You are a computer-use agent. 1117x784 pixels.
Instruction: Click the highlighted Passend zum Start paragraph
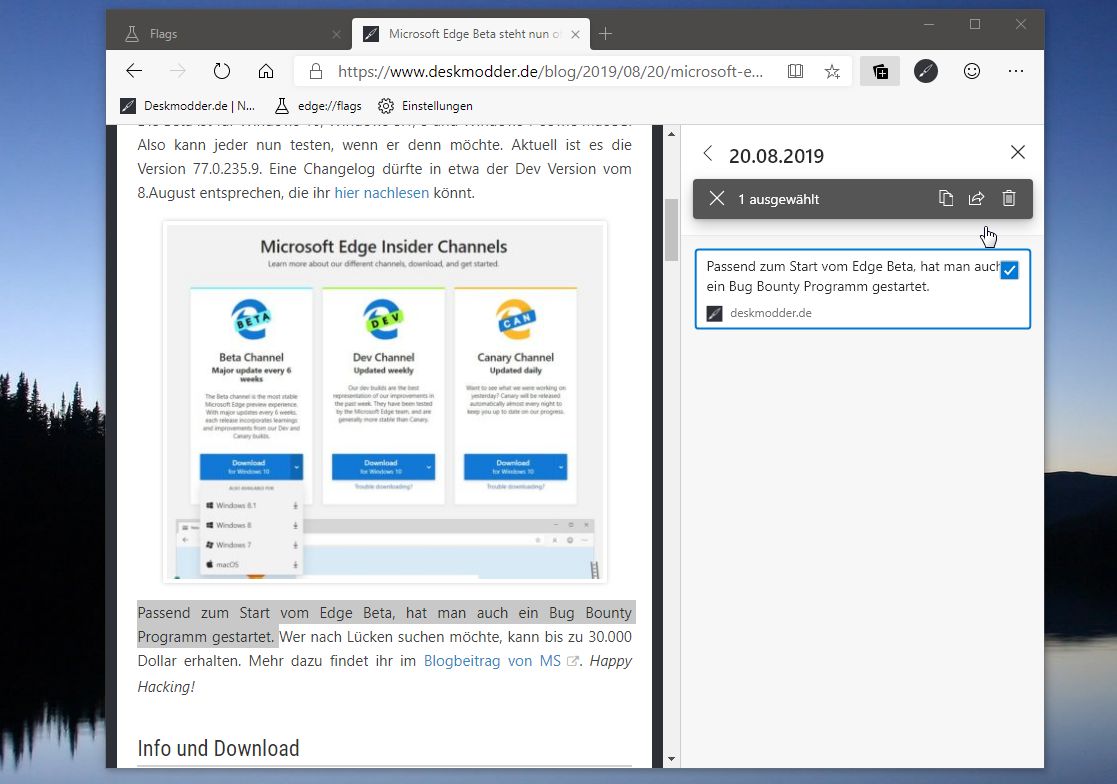(385, 624)
